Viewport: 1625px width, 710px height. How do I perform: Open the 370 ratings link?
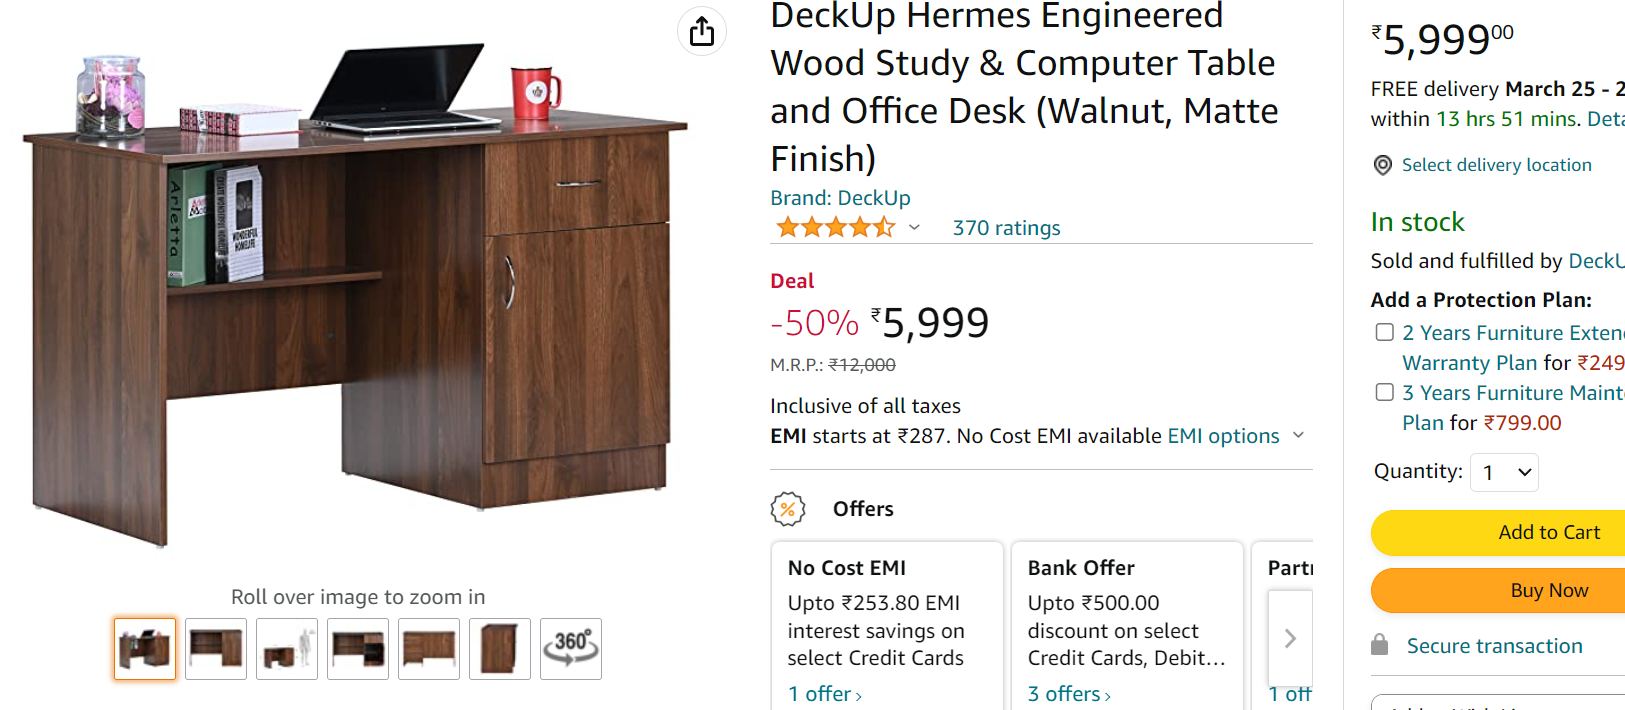tap(1006, 228)
